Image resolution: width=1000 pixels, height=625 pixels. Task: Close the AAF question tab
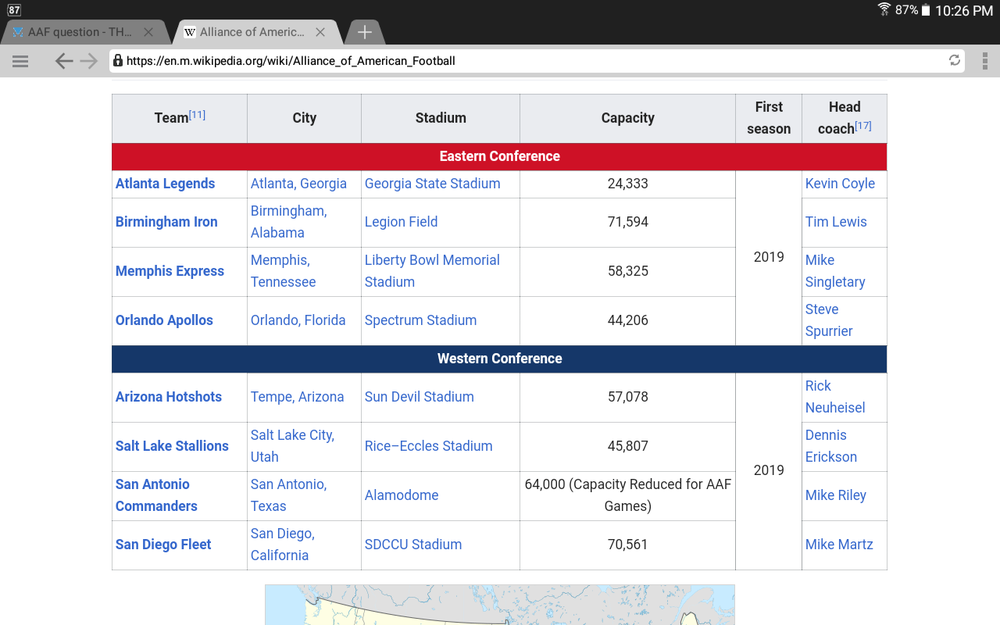[148, 32]
